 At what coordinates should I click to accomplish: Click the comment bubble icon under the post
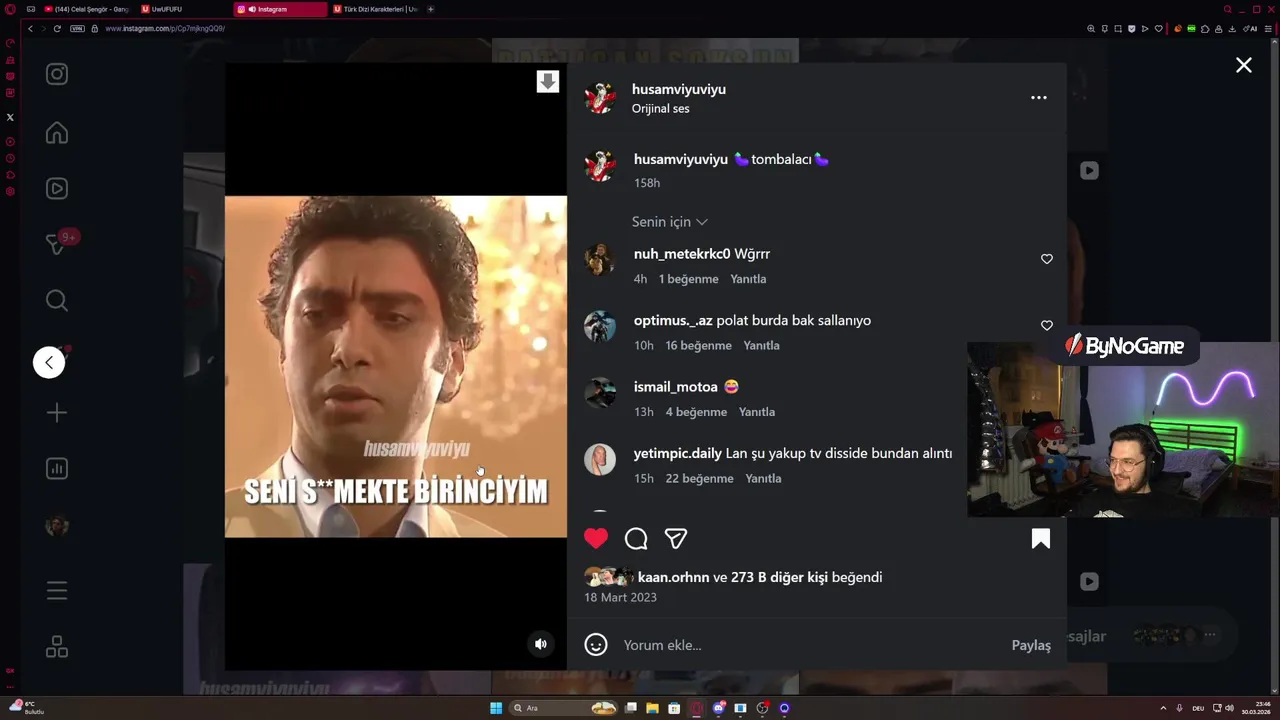[636, 539]
